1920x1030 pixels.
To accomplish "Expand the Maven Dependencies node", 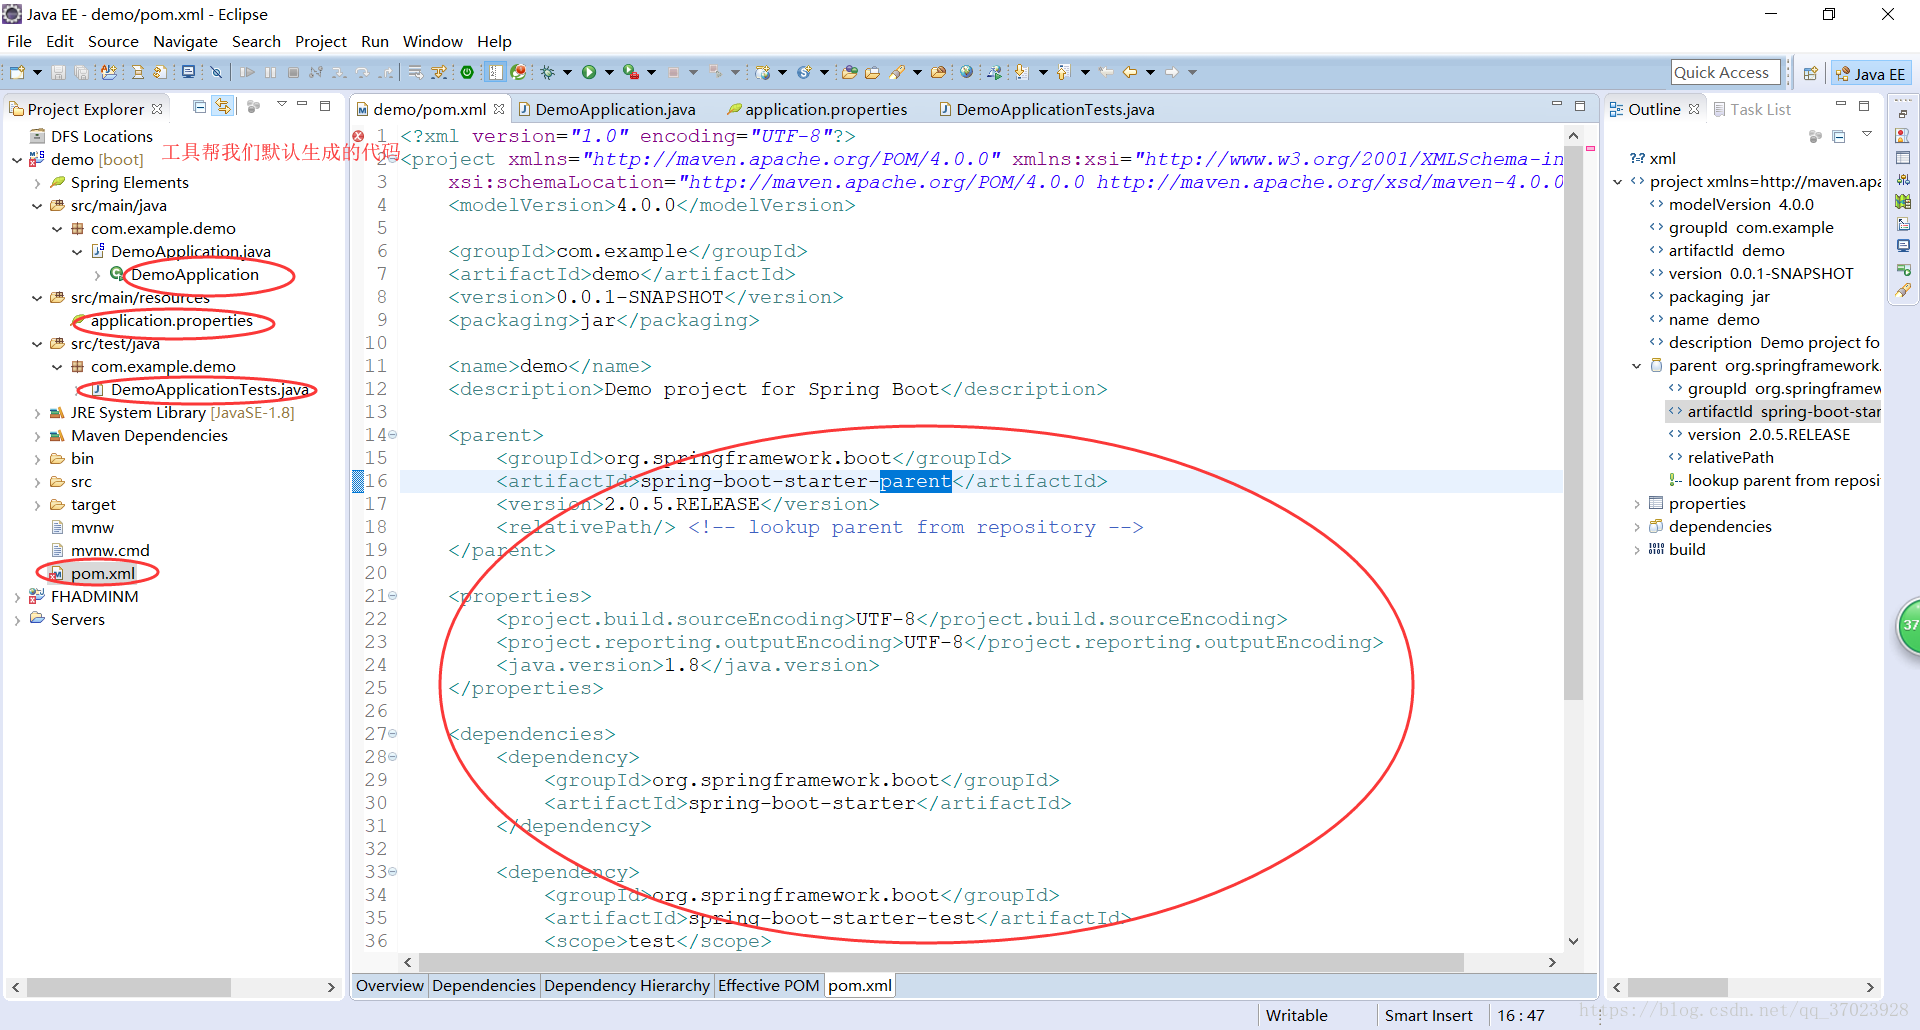I will tap(37, 436).
